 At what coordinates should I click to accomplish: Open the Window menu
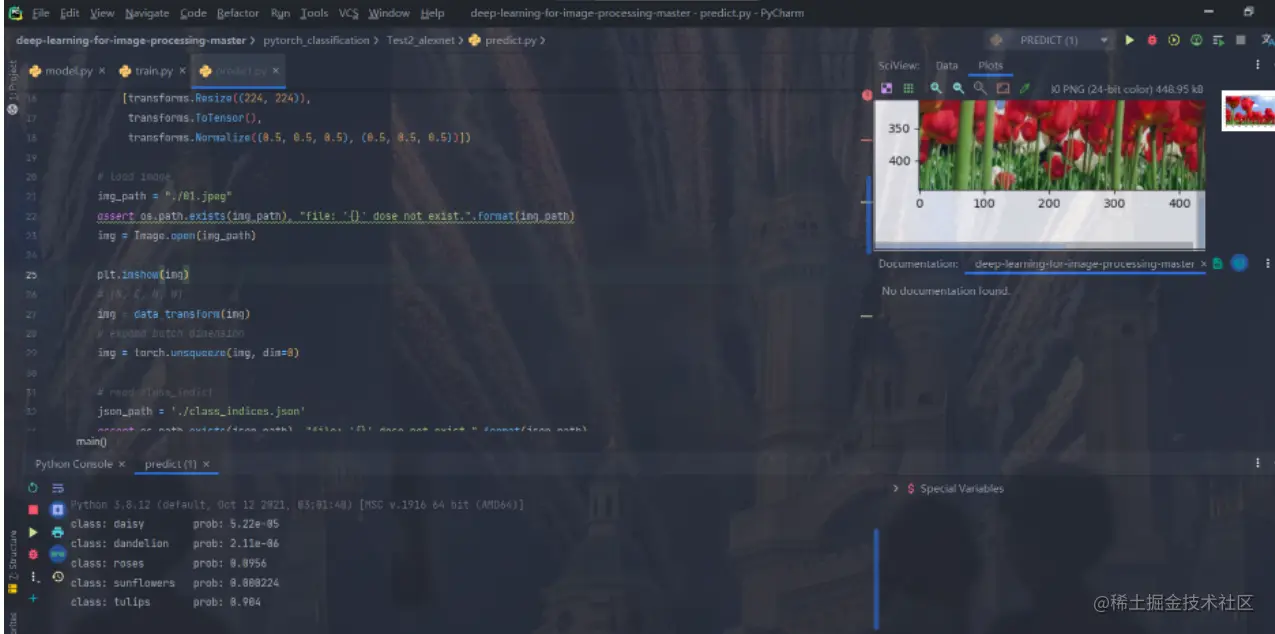tap(389, 13)
